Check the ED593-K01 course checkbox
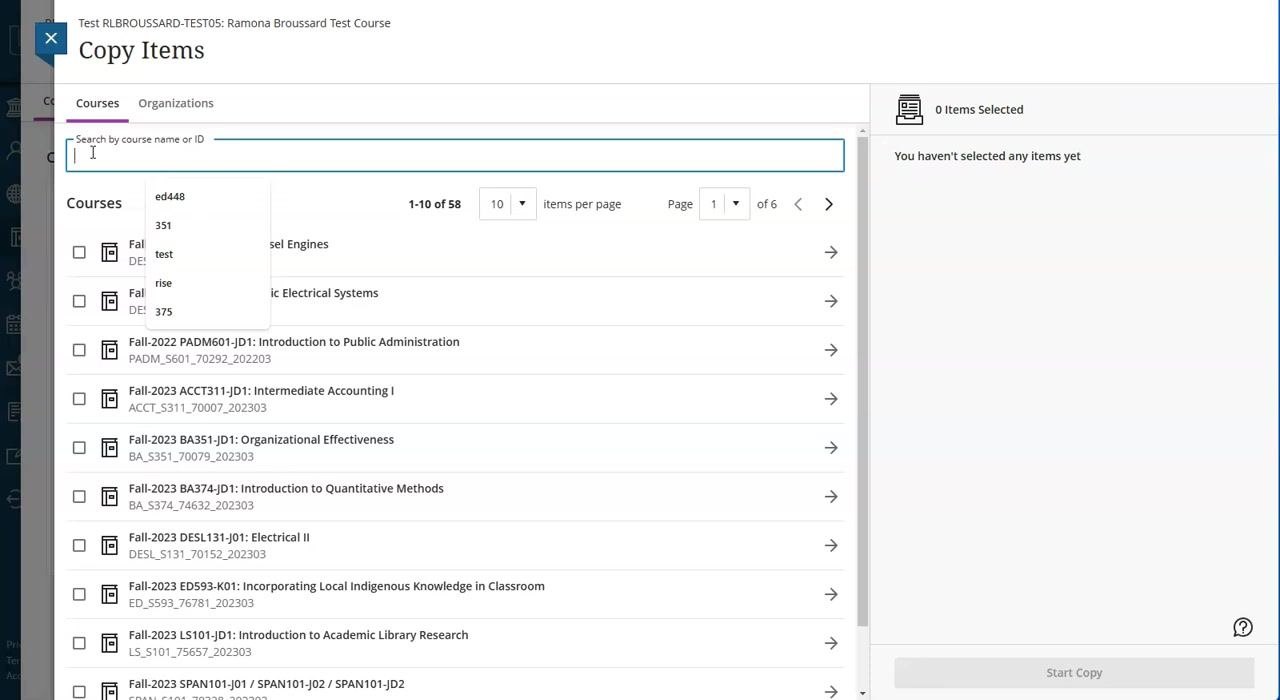This screenshot has height=700, width=1280. point(79,594)
